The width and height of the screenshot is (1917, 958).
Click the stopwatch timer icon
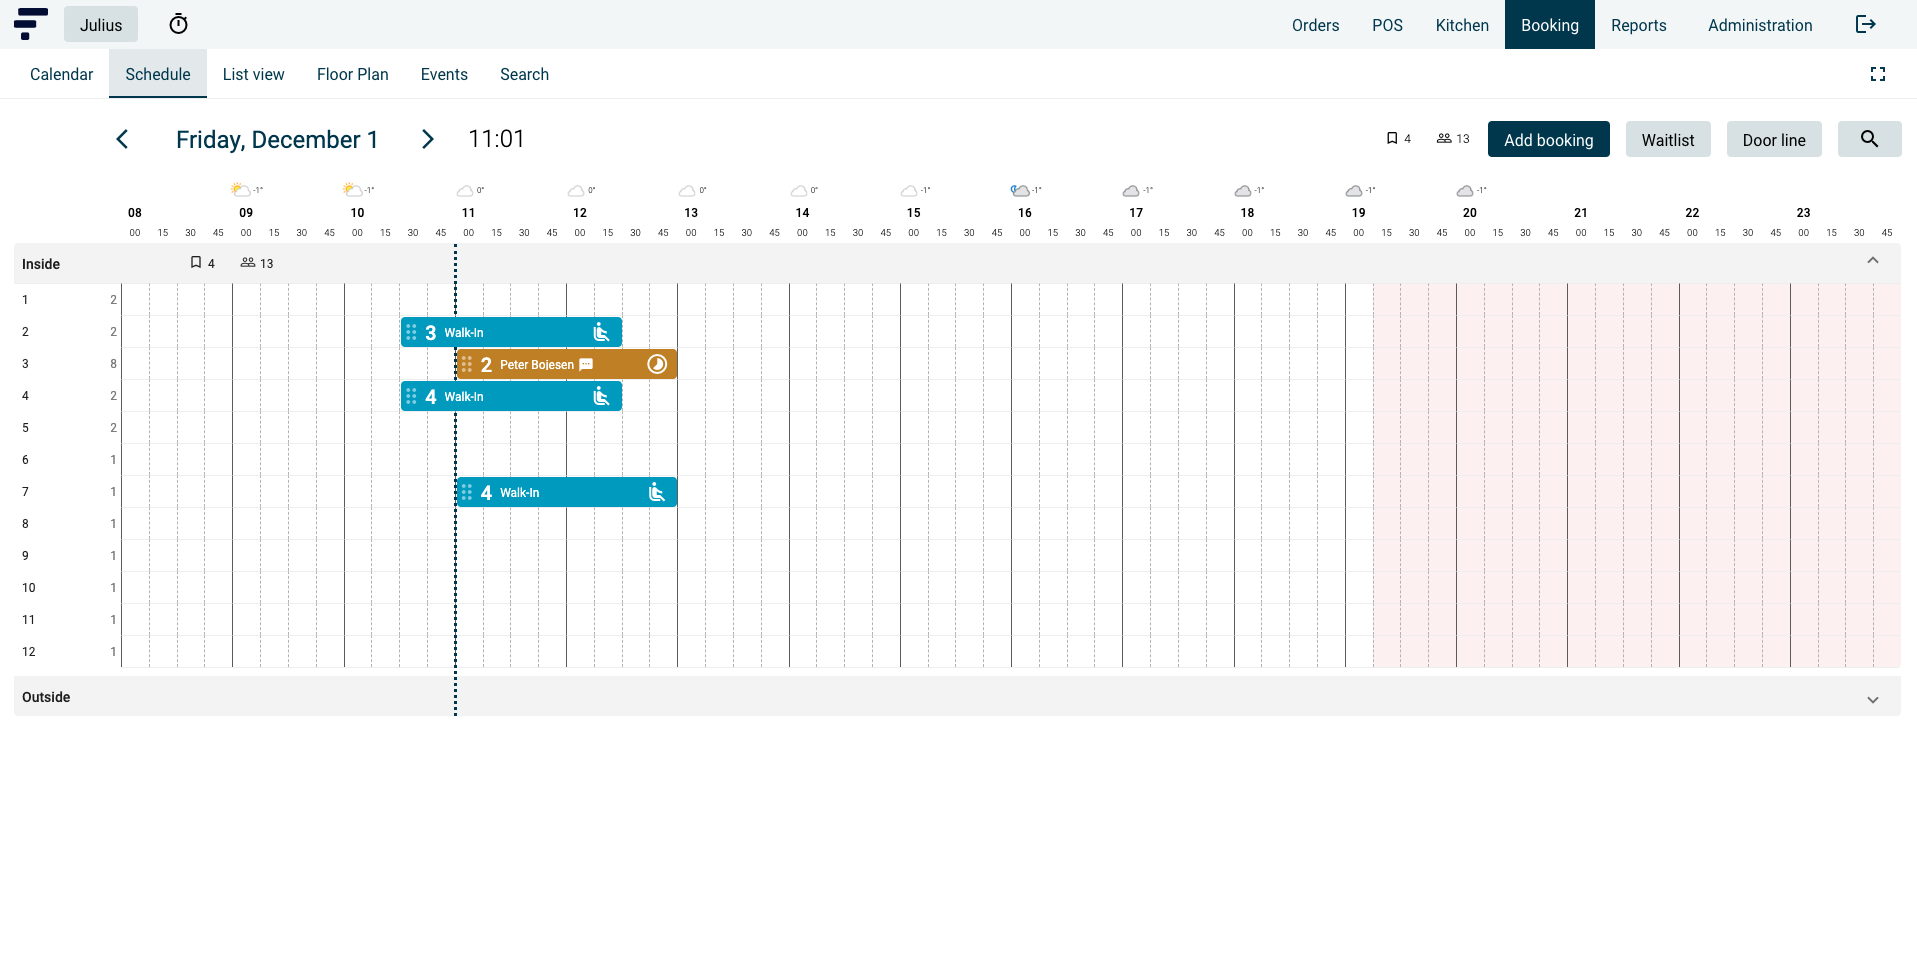pos(178,24)
